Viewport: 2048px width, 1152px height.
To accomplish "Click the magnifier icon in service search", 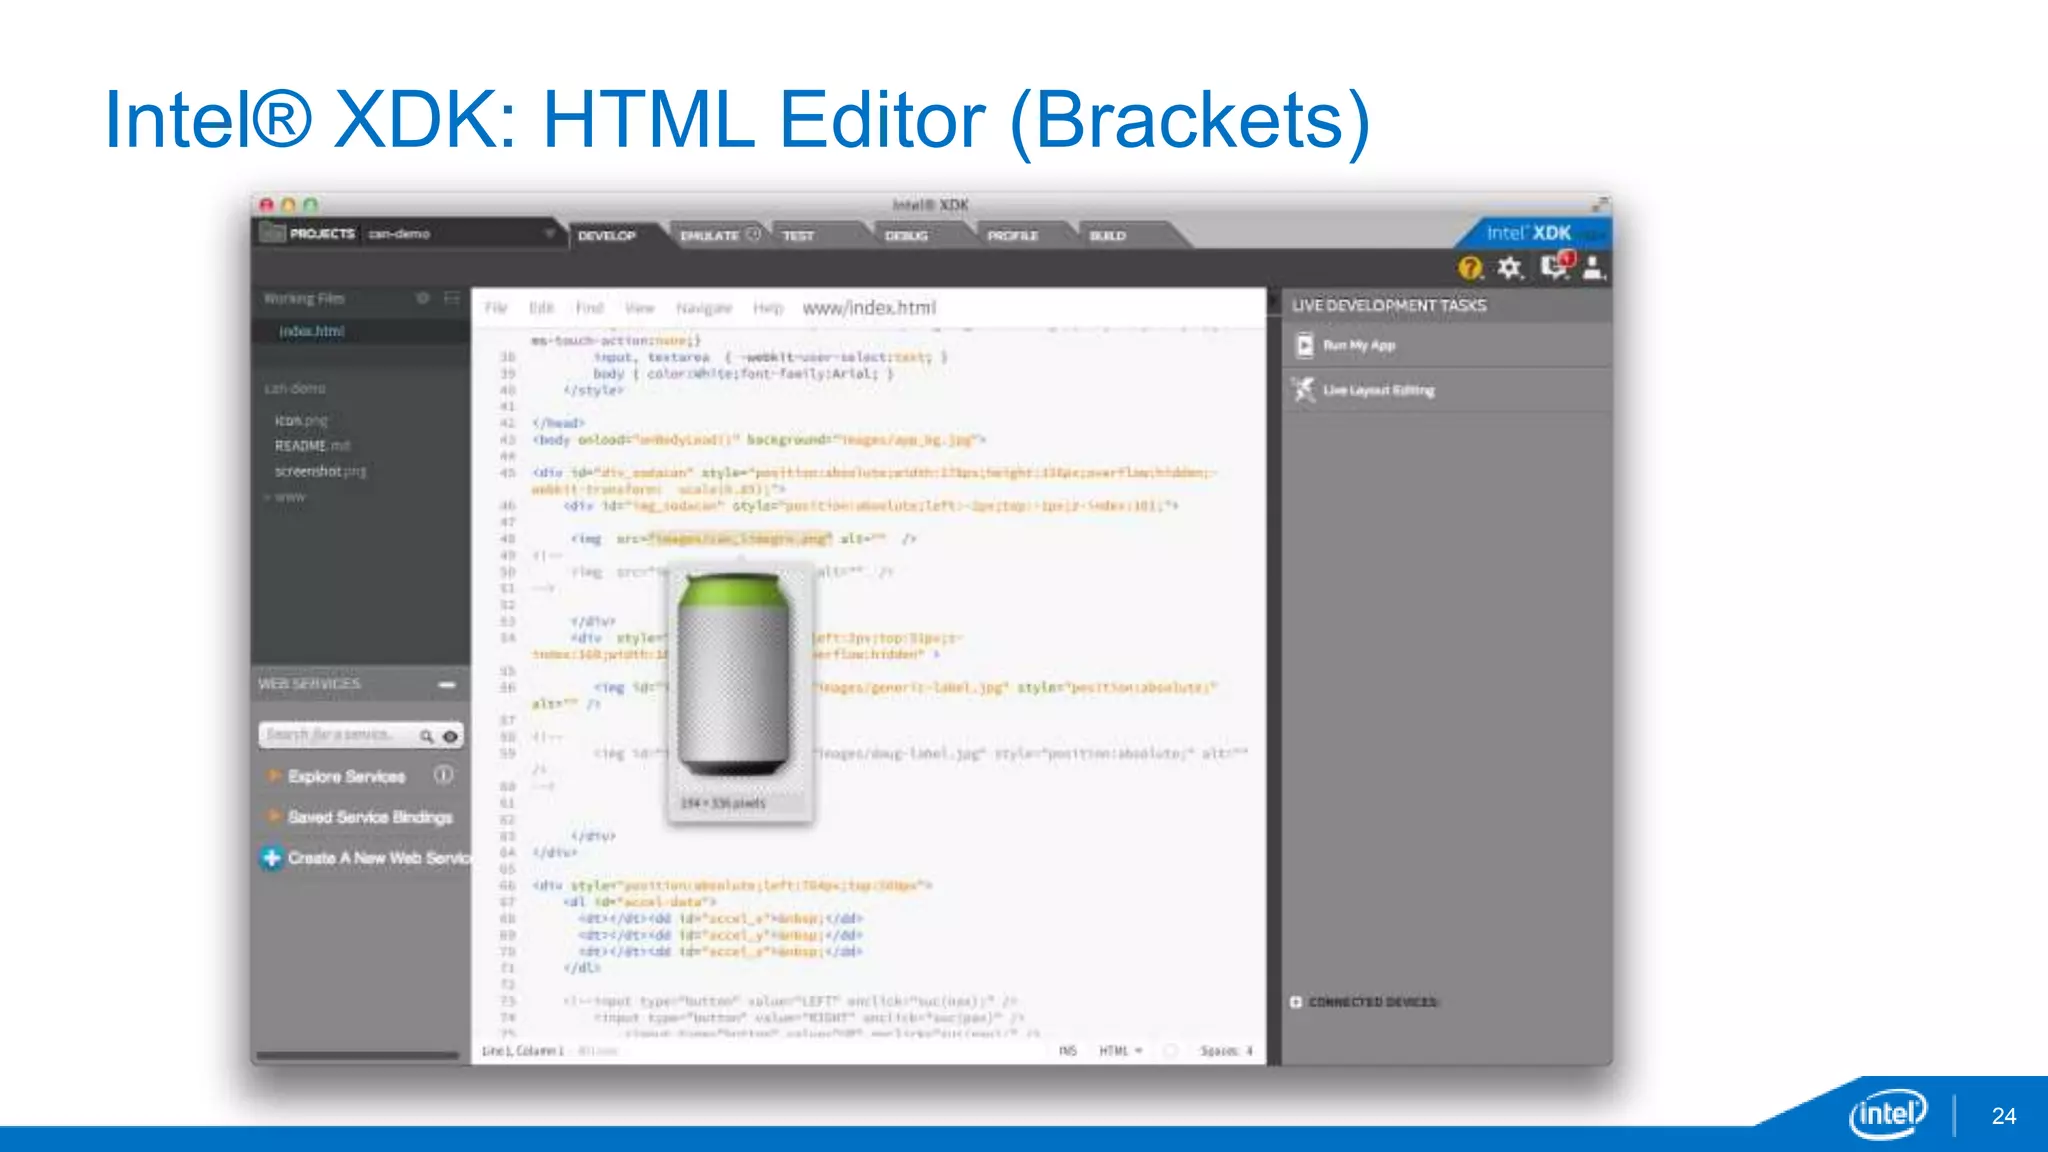I will click(427, 736).
